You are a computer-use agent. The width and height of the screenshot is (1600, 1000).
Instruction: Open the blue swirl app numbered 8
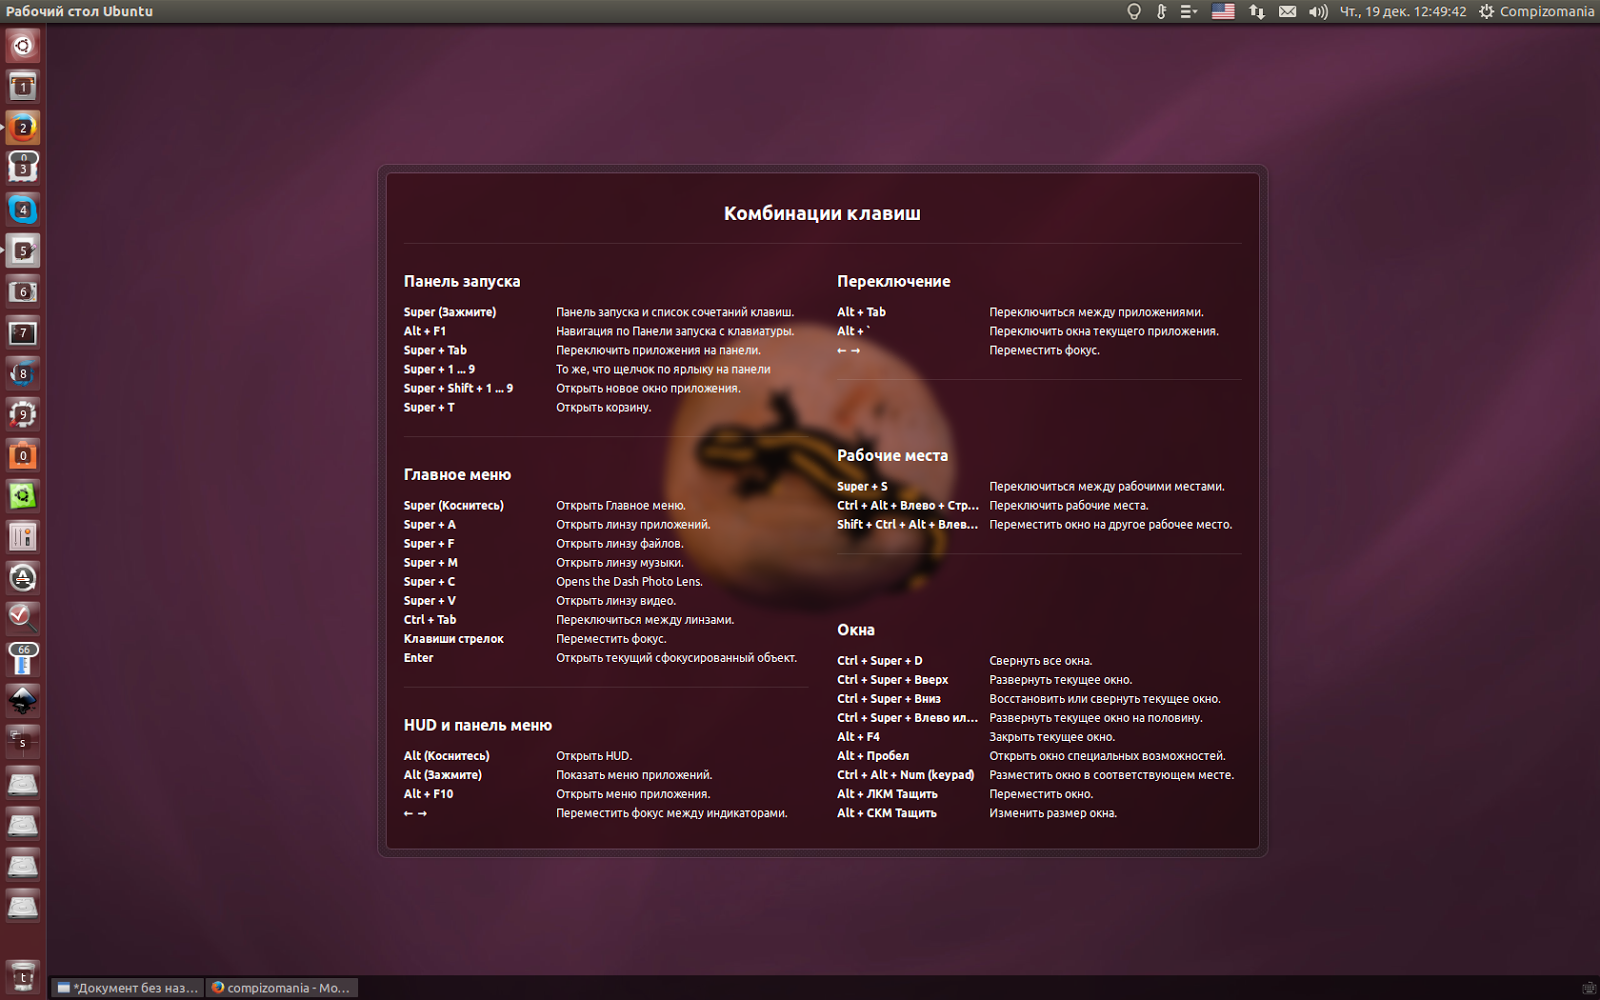tap(23, 374)
